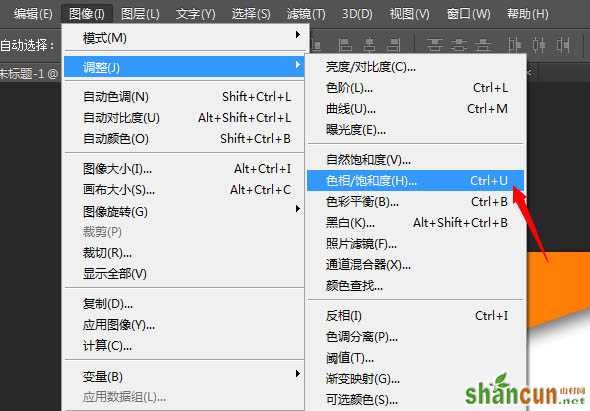Expand the 图像旋转(G) submenu
The image size is (590, 411).
(184, 212)
